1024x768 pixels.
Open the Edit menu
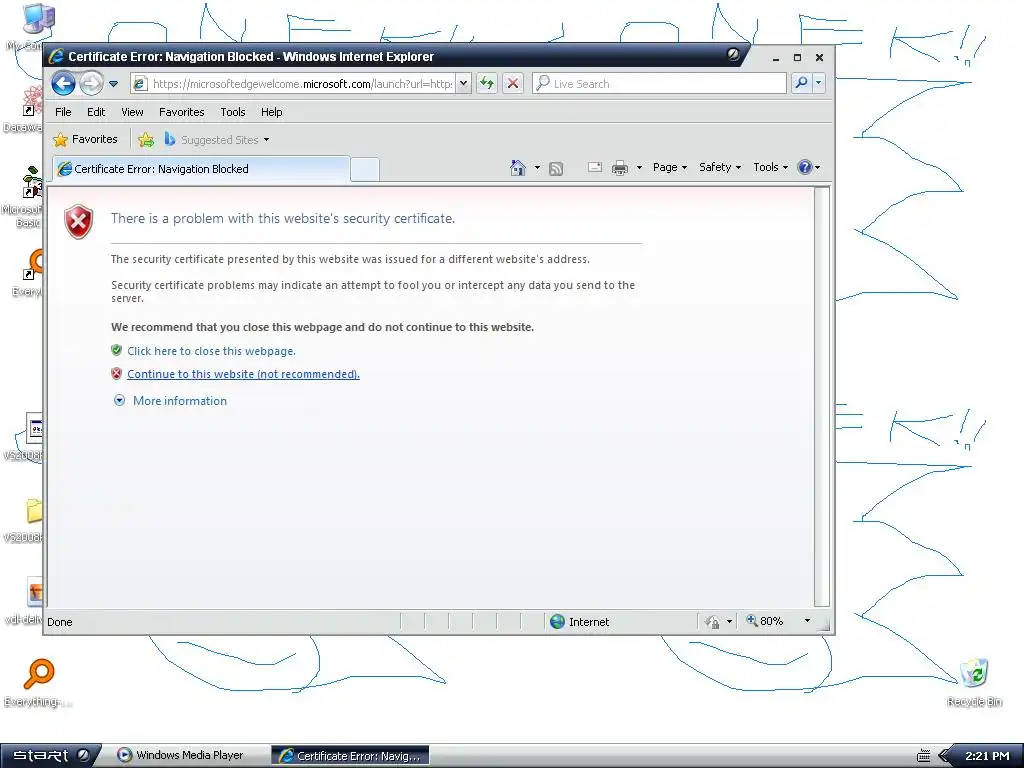click(96, 112)
